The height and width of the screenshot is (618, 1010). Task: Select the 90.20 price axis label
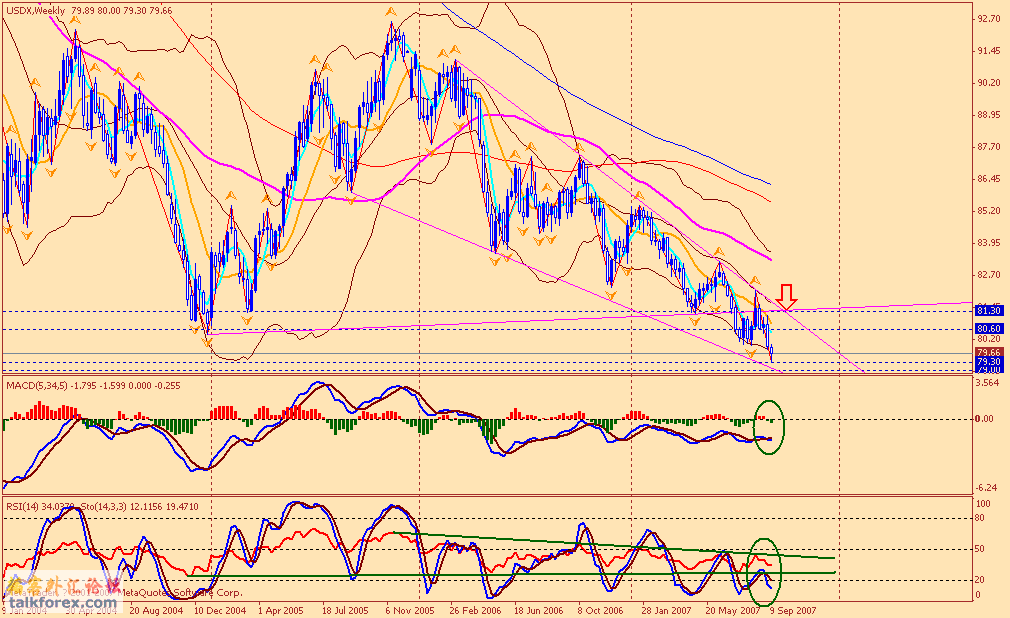click(x=989, y=83)
